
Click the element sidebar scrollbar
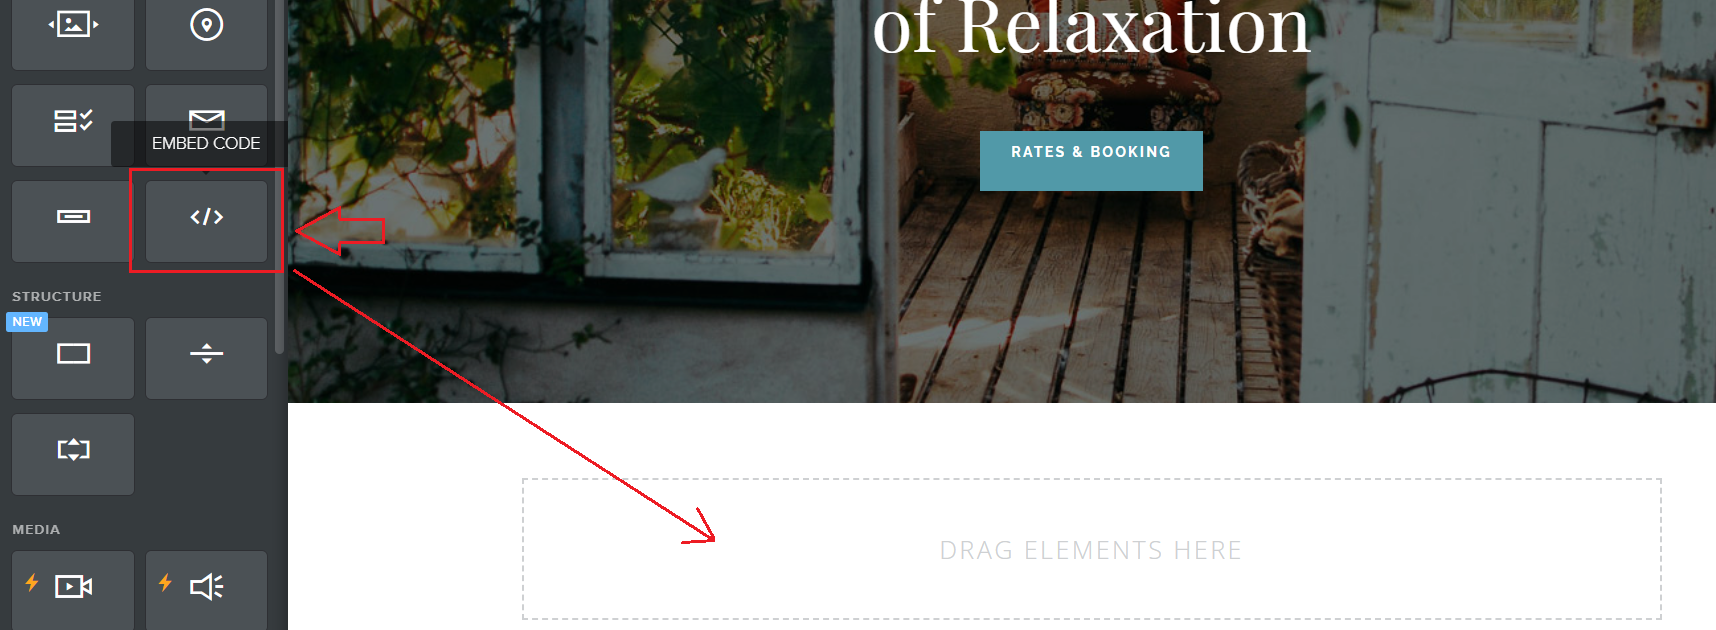tap(279, 175)
